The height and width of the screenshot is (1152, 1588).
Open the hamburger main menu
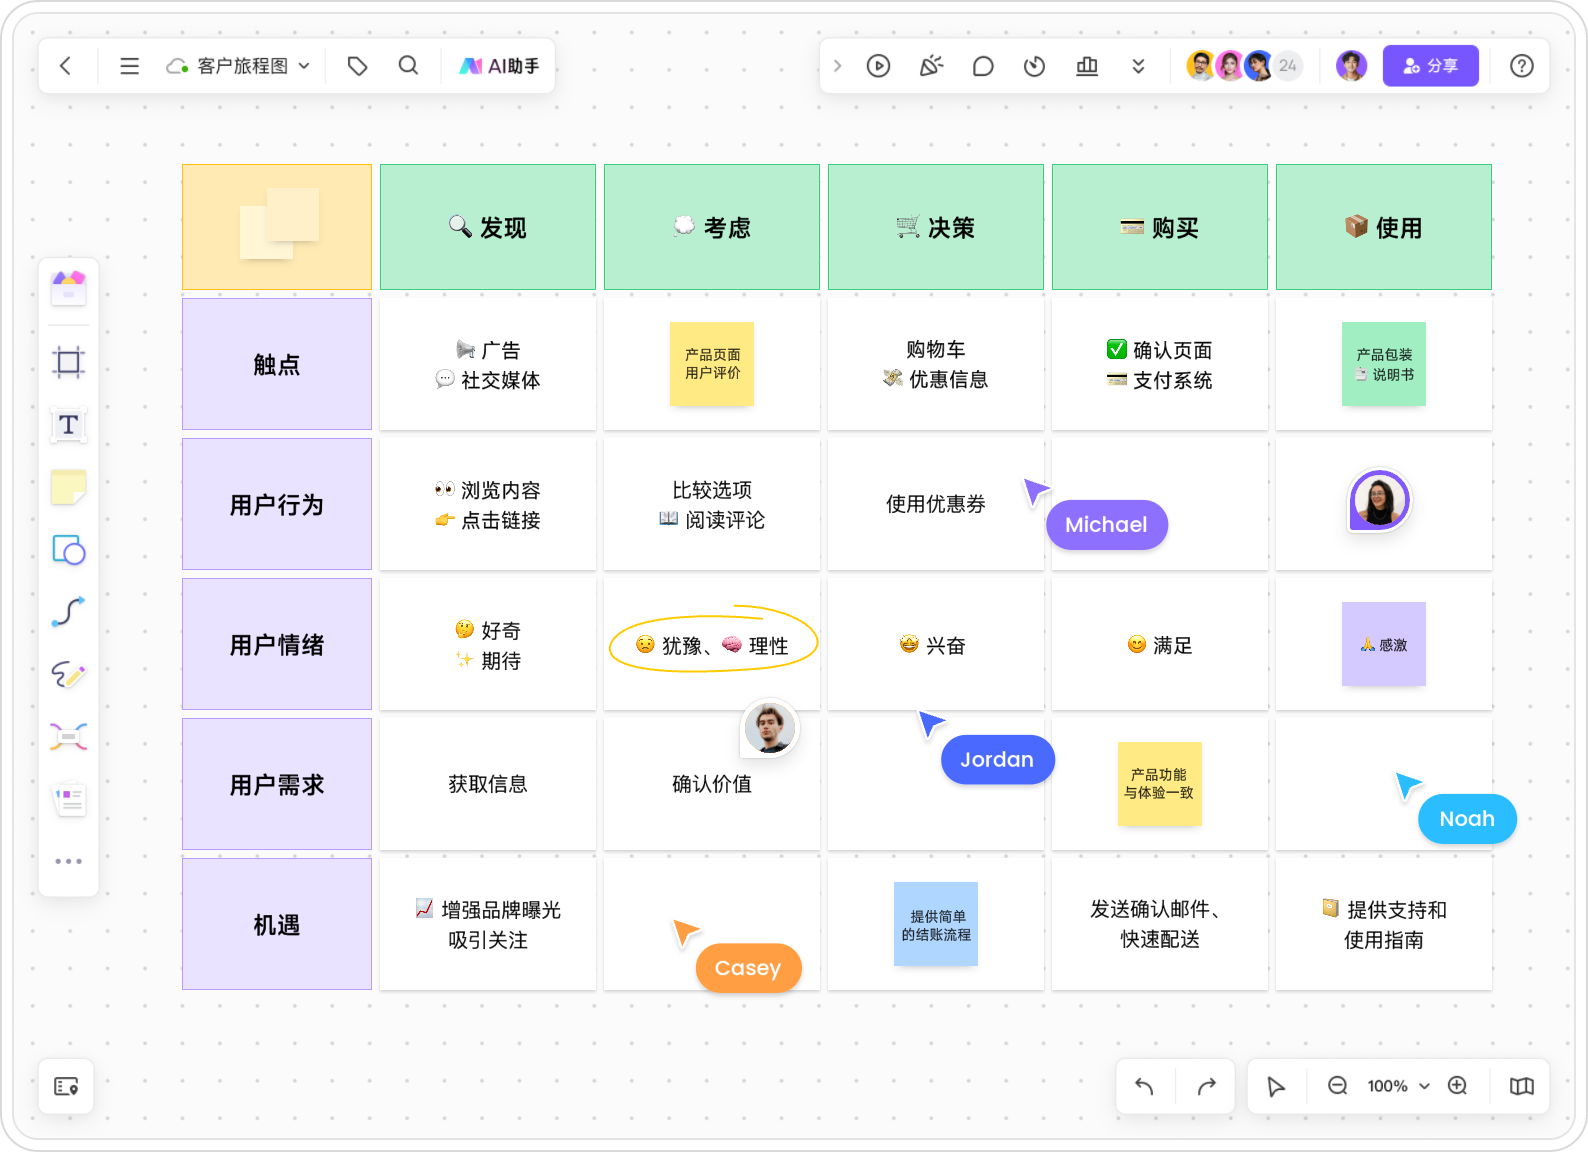(129, 66)
